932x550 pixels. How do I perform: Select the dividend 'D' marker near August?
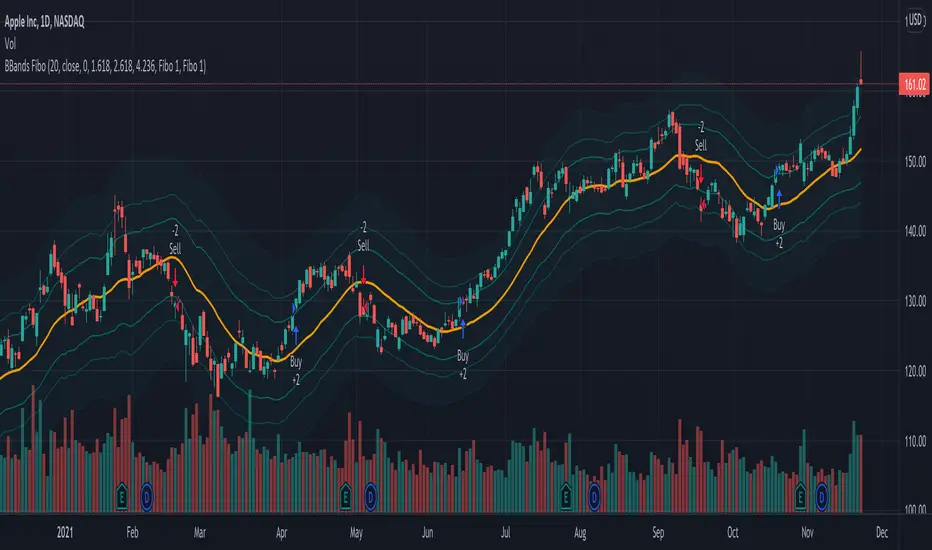pos(594,493)
